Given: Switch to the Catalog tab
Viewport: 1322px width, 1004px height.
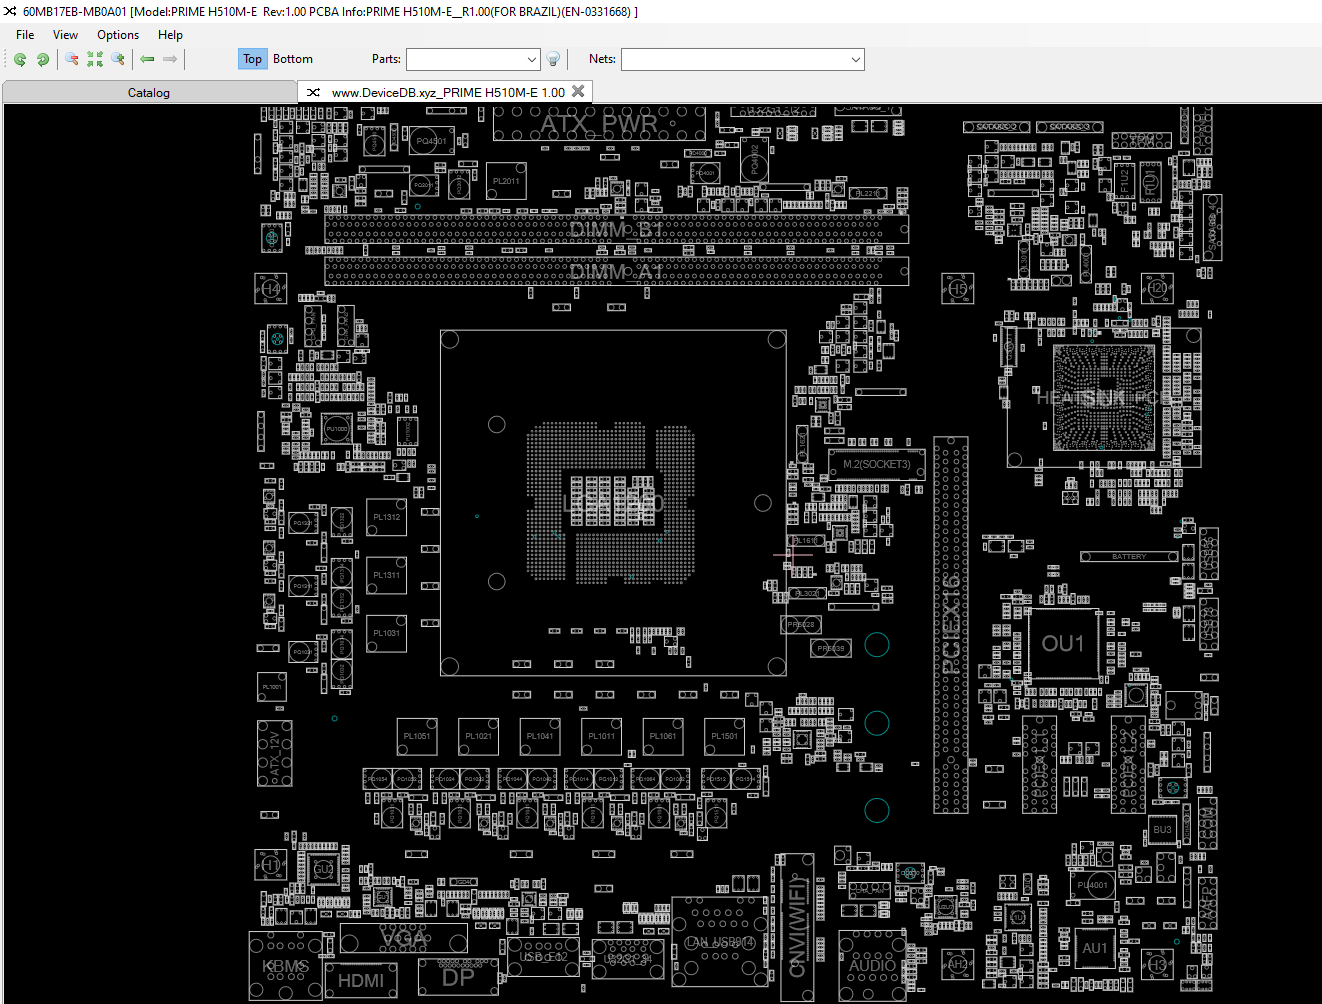Looking at the screenshot, I should click(x=149, y=92).
